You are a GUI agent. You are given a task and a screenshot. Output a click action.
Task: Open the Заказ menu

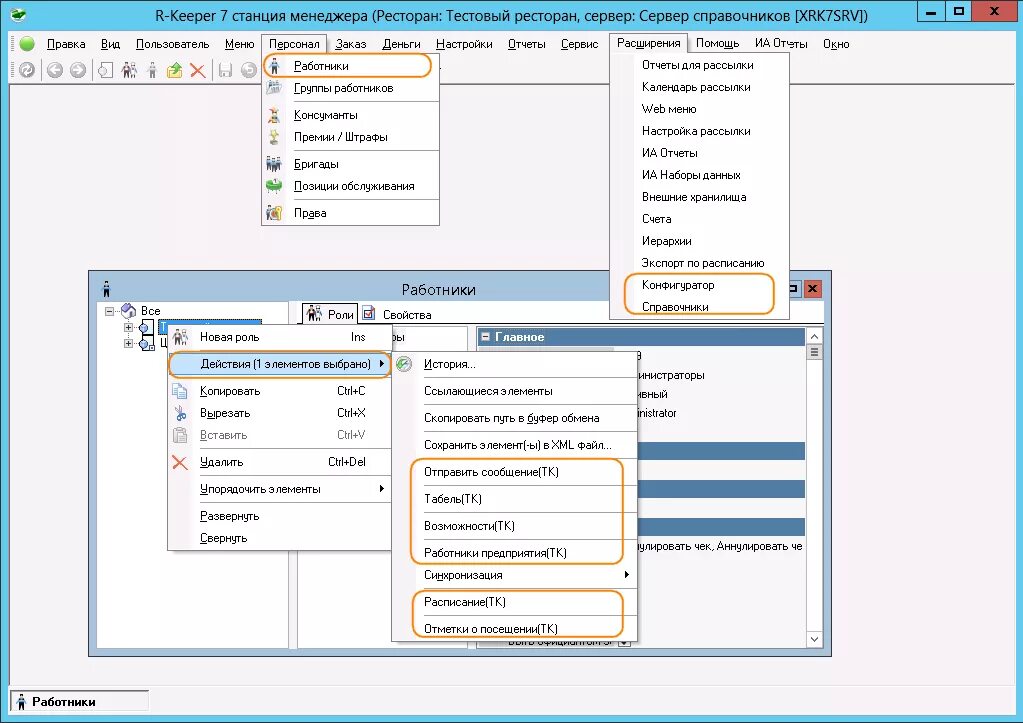[350, 44]
